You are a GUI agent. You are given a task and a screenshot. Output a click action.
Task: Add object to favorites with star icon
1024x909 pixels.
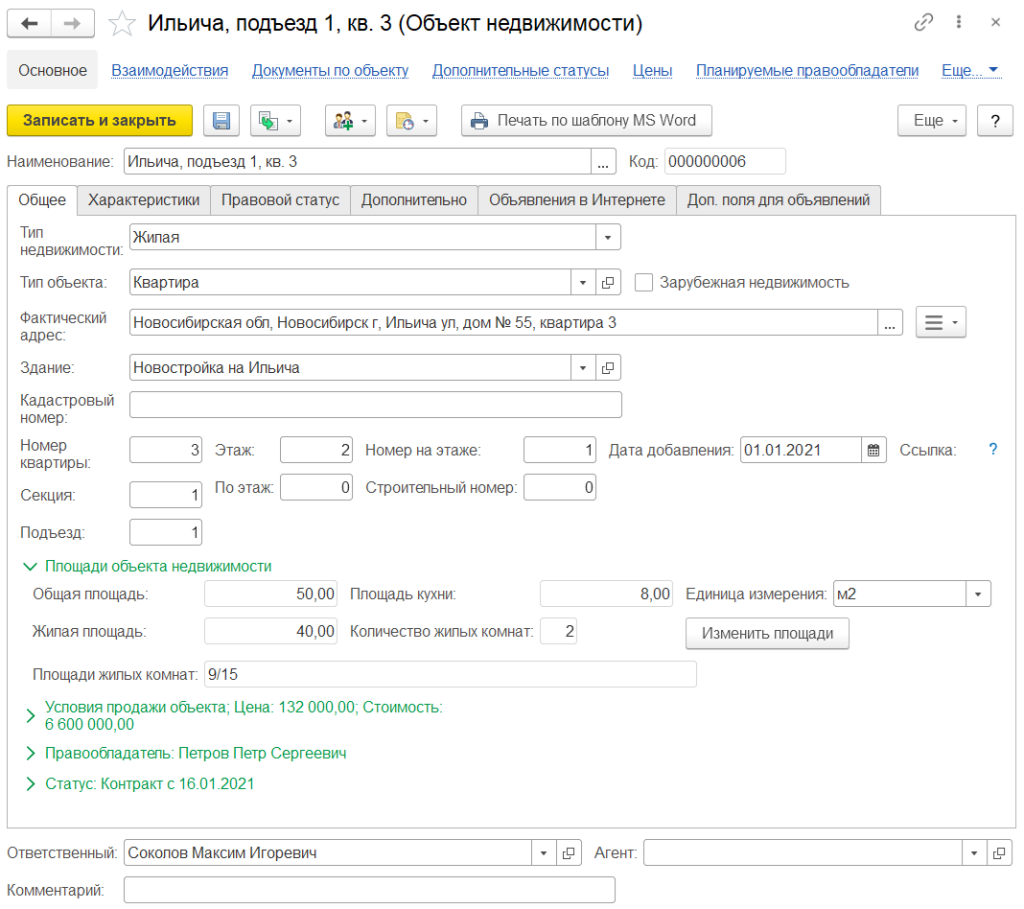(121, 23)
